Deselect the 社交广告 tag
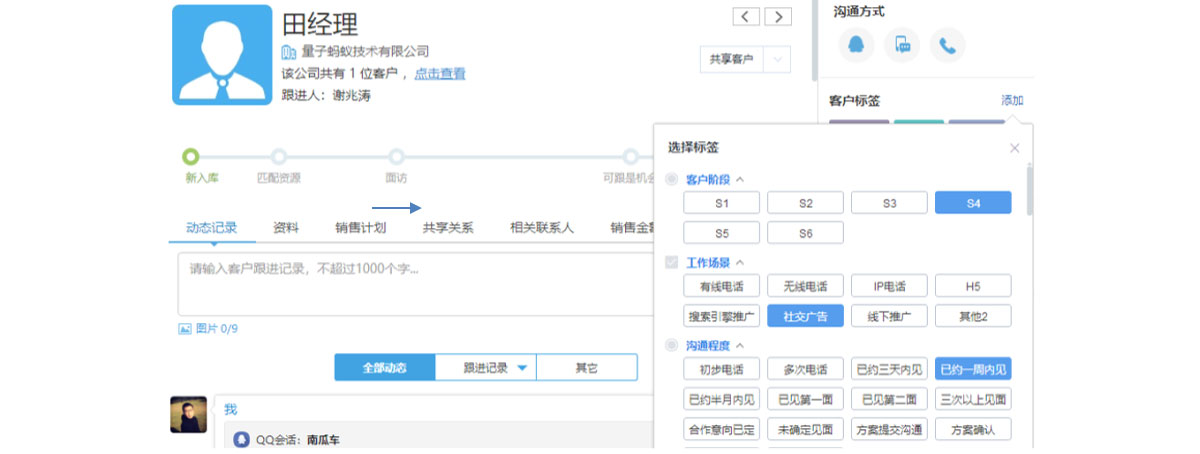Viewport: 1200px width, 454px height. pos(805,316)
